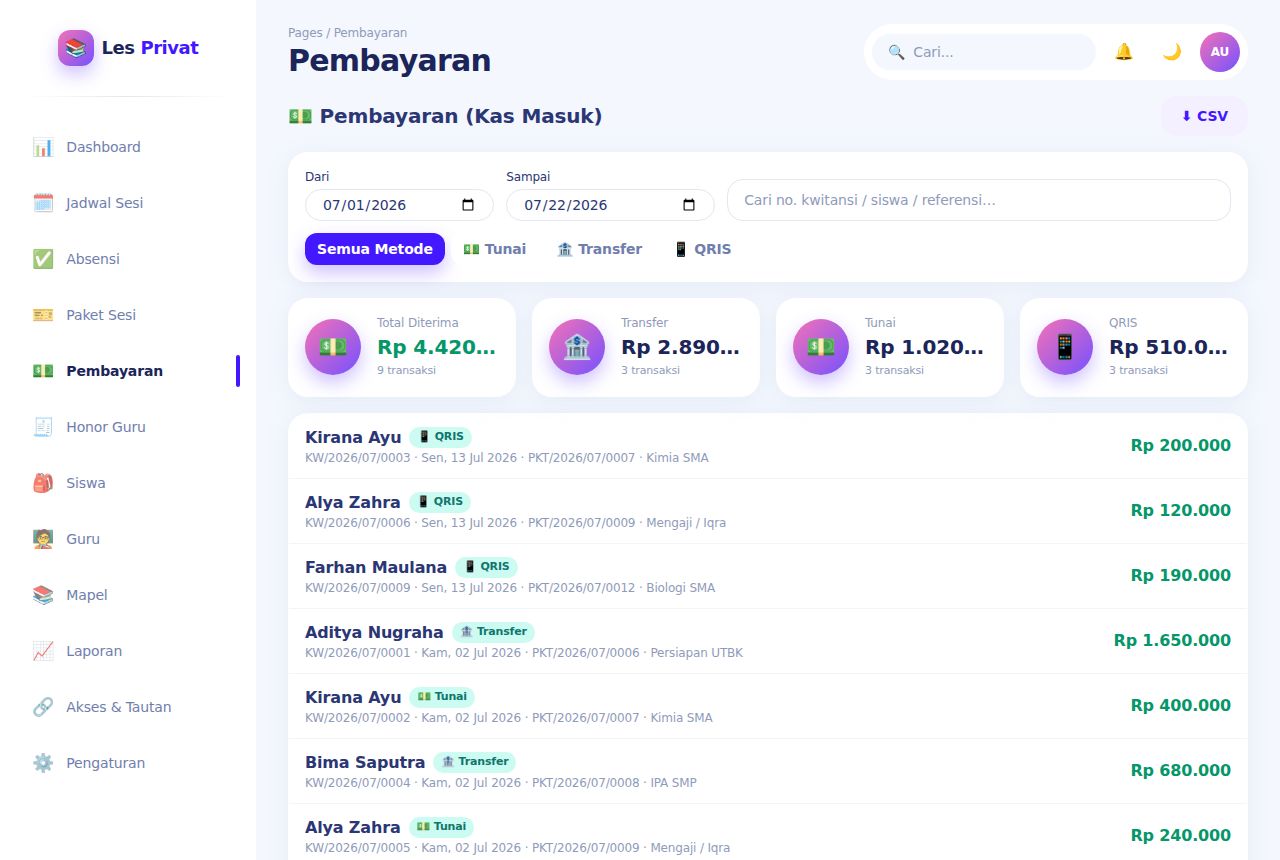
Task: Click the Rp 1.020… Tunai total
Action: point(925,347)
